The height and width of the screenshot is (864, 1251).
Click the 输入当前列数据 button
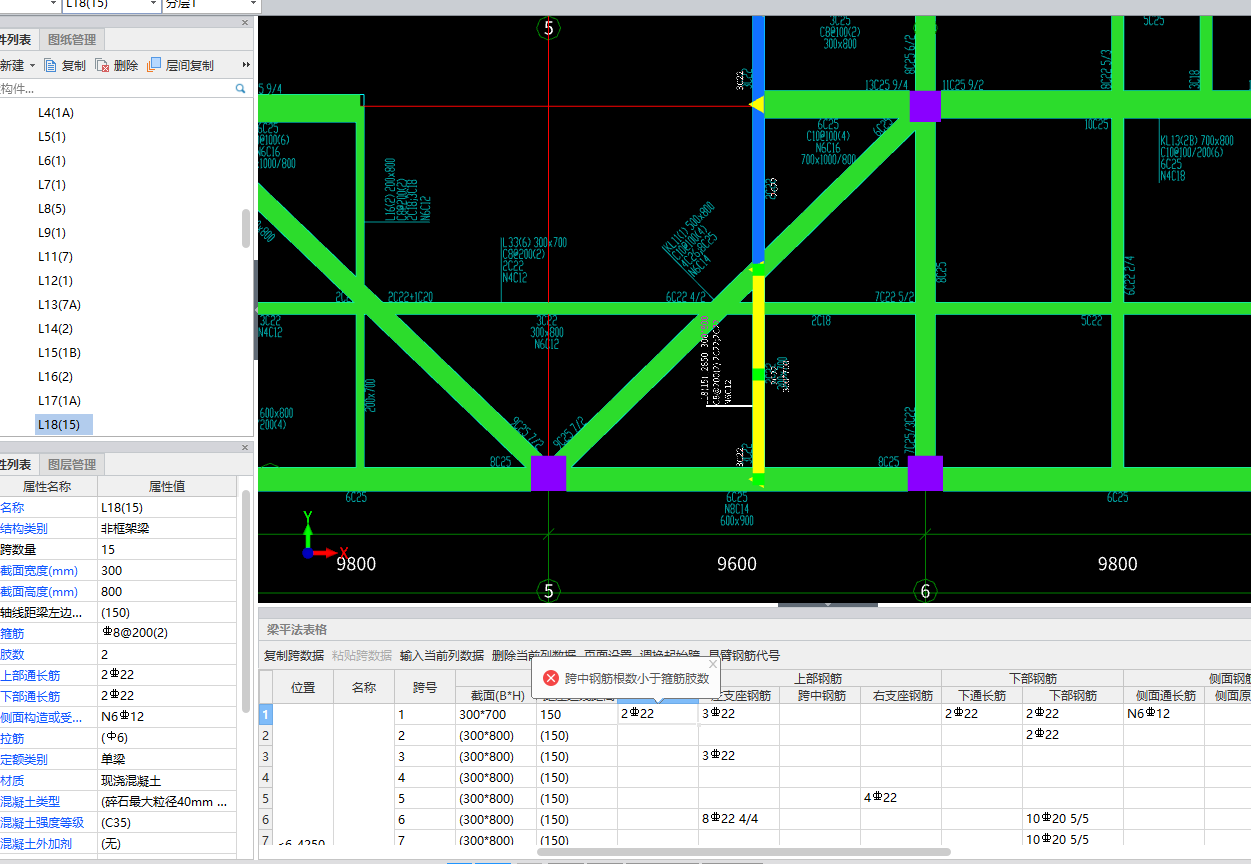point(442,656)
